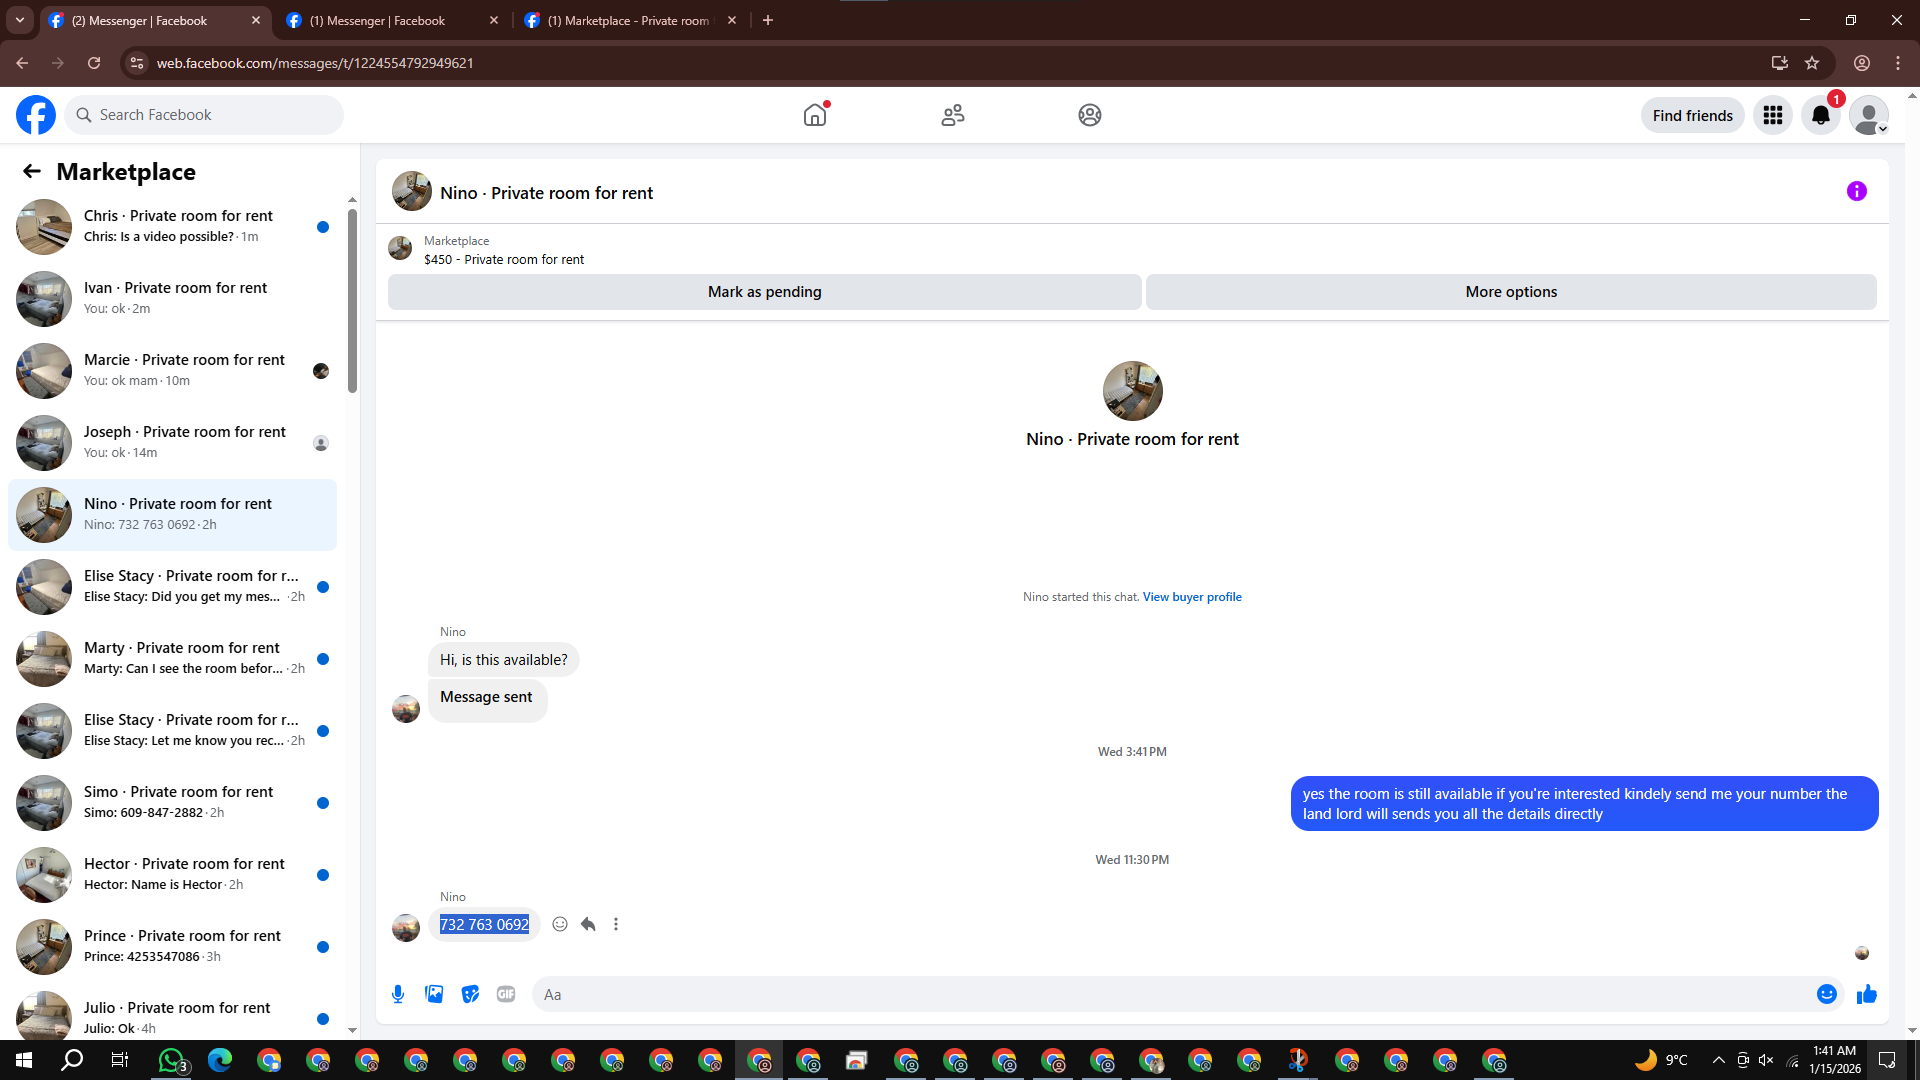This screenshot has height=1080, width=1920.
Task: Click Mark as pending button
Action: coord(764,292)
